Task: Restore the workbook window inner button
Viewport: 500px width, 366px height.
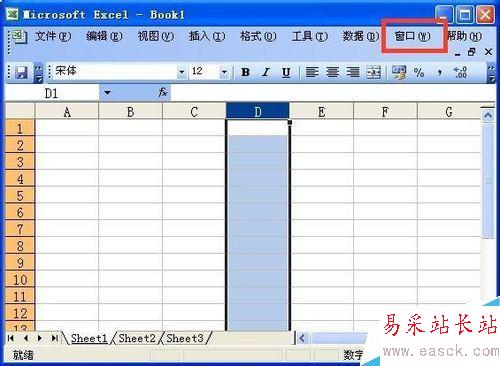Action: pos(471,52)
